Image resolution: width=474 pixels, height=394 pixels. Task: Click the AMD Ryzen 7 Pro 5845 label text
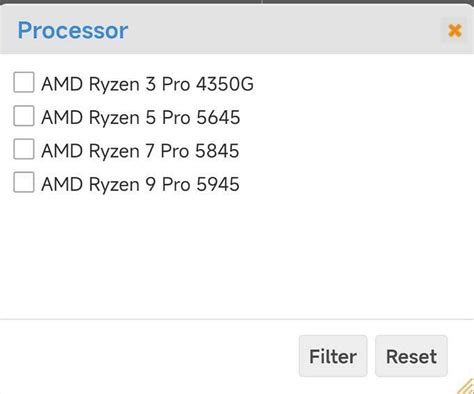140,151
